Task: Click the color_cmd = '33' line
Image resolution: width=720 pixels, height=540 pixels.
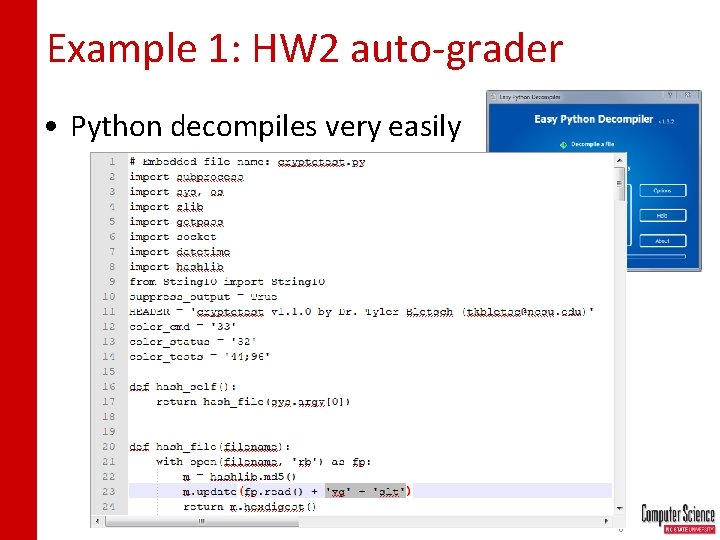Action: click(x=183, y=326)
